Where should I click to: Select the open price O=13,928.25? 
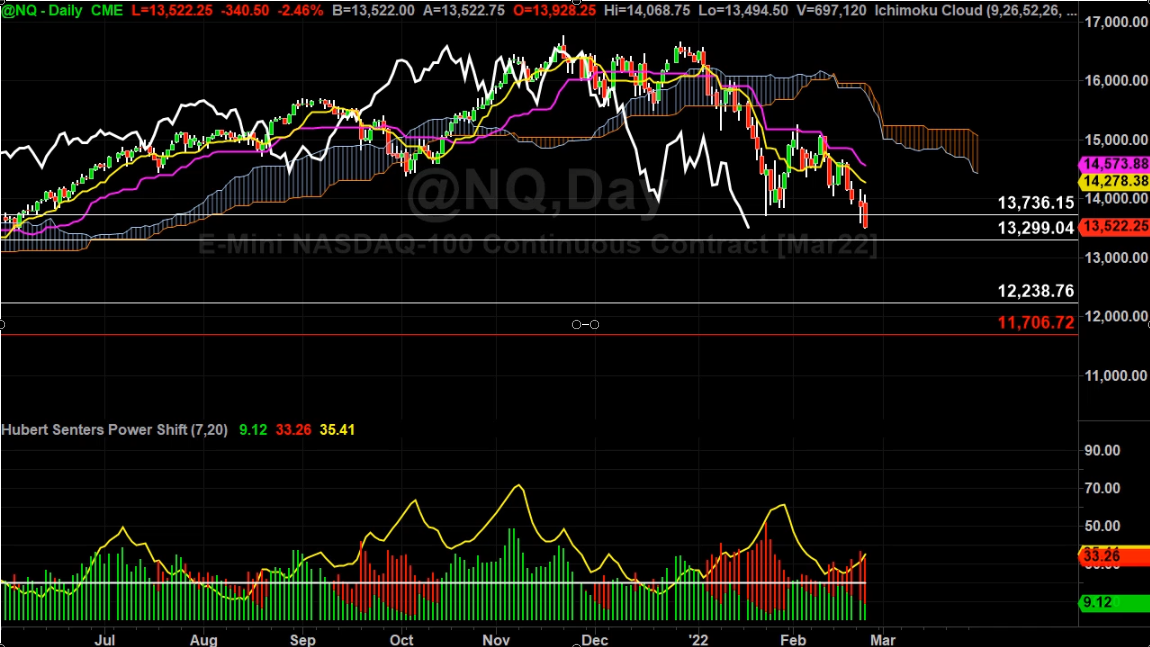coord(554,11)
